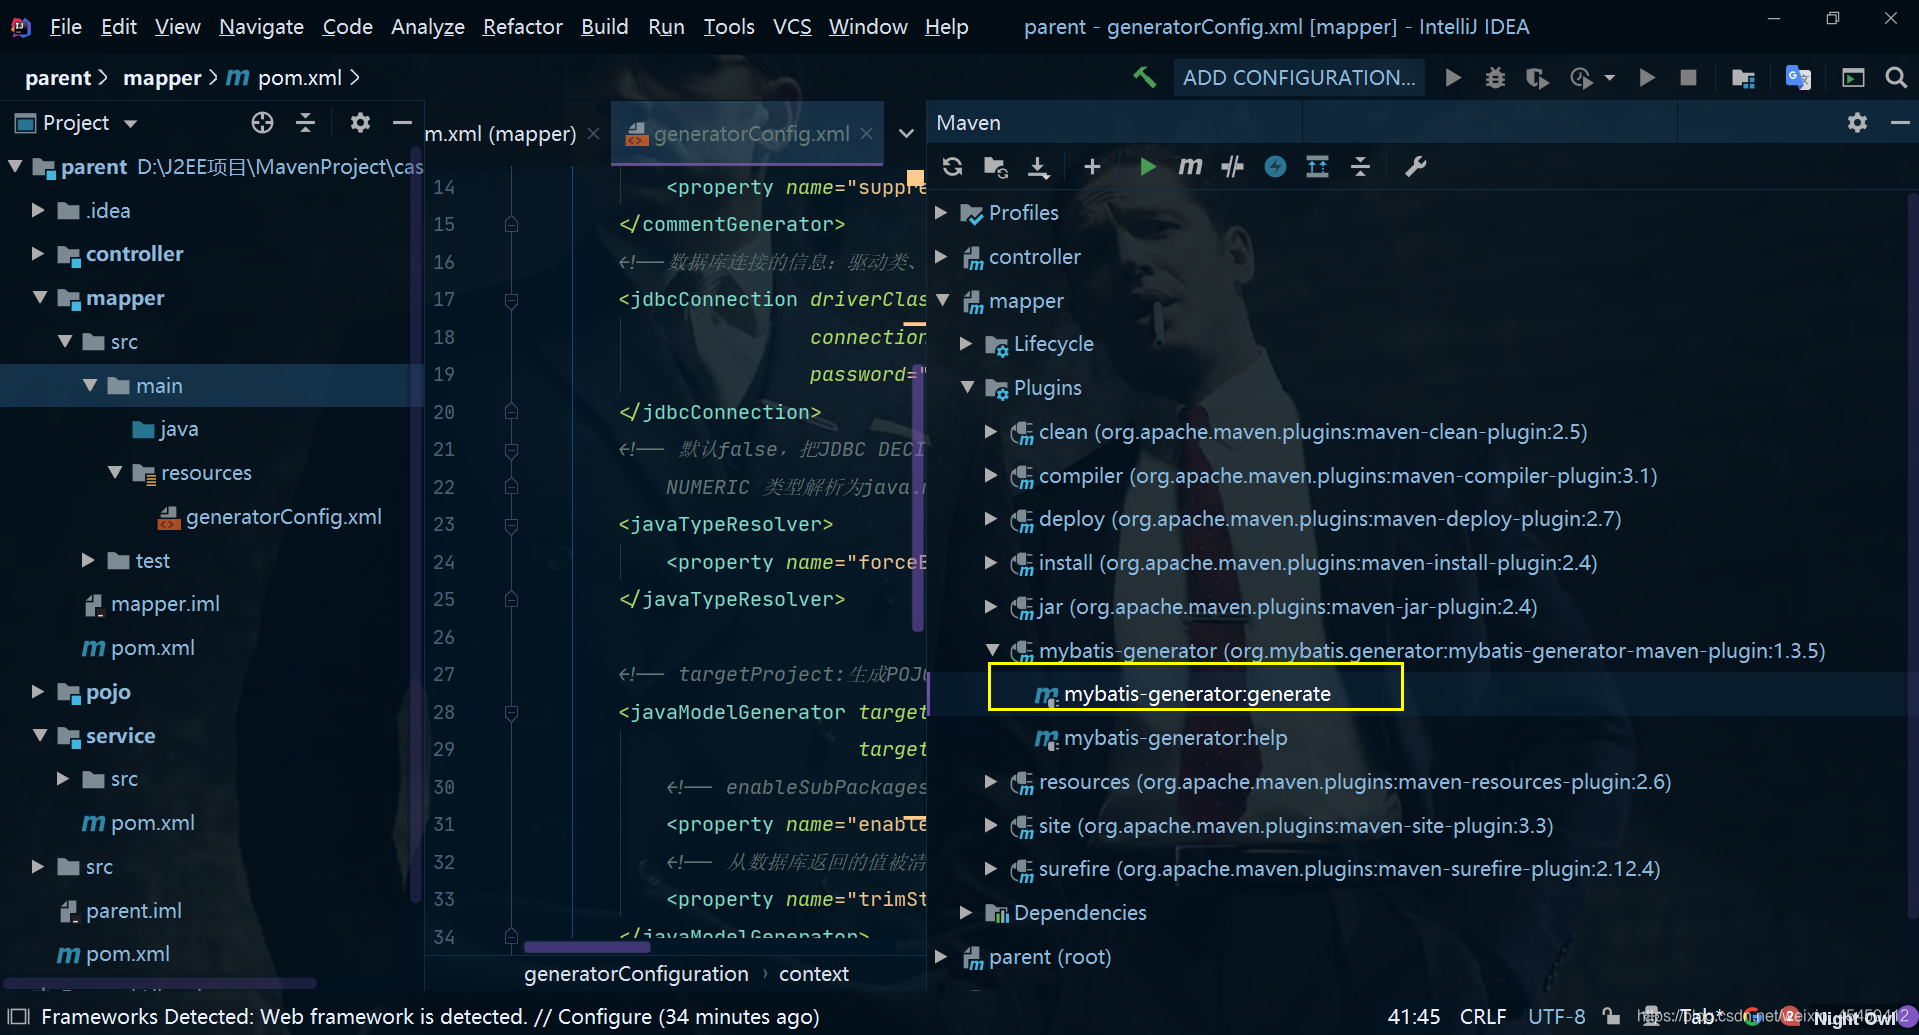Screen dimensions: 1919x1035
Task: Click Show Dependencies icon in Maven toolbar
Action: pos(1317,167)
